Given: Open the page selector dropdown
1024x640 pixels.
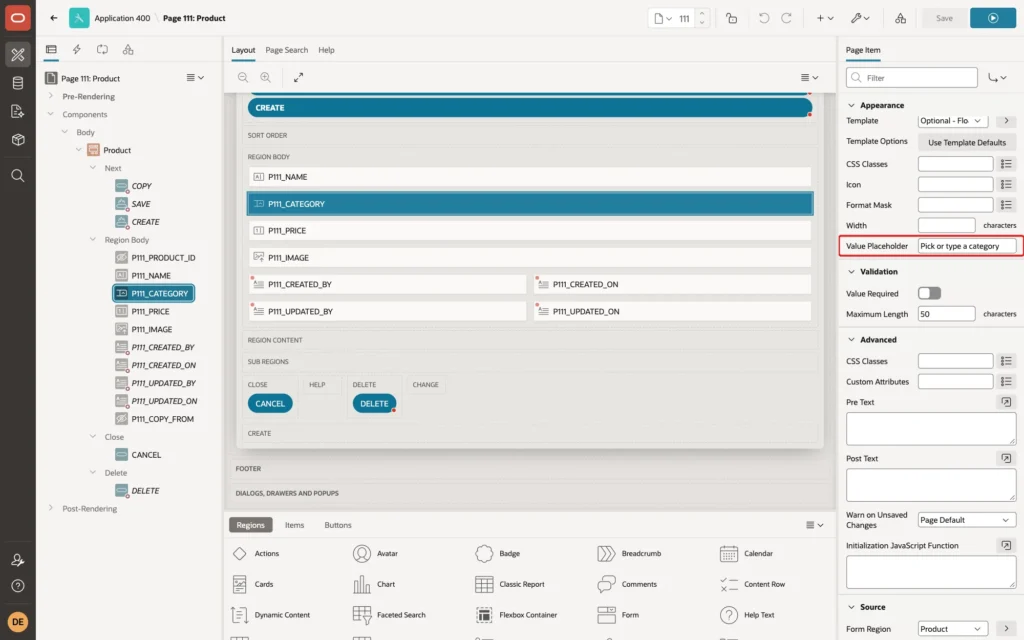Looking at the screenshot, I should (x=663, y=18).
